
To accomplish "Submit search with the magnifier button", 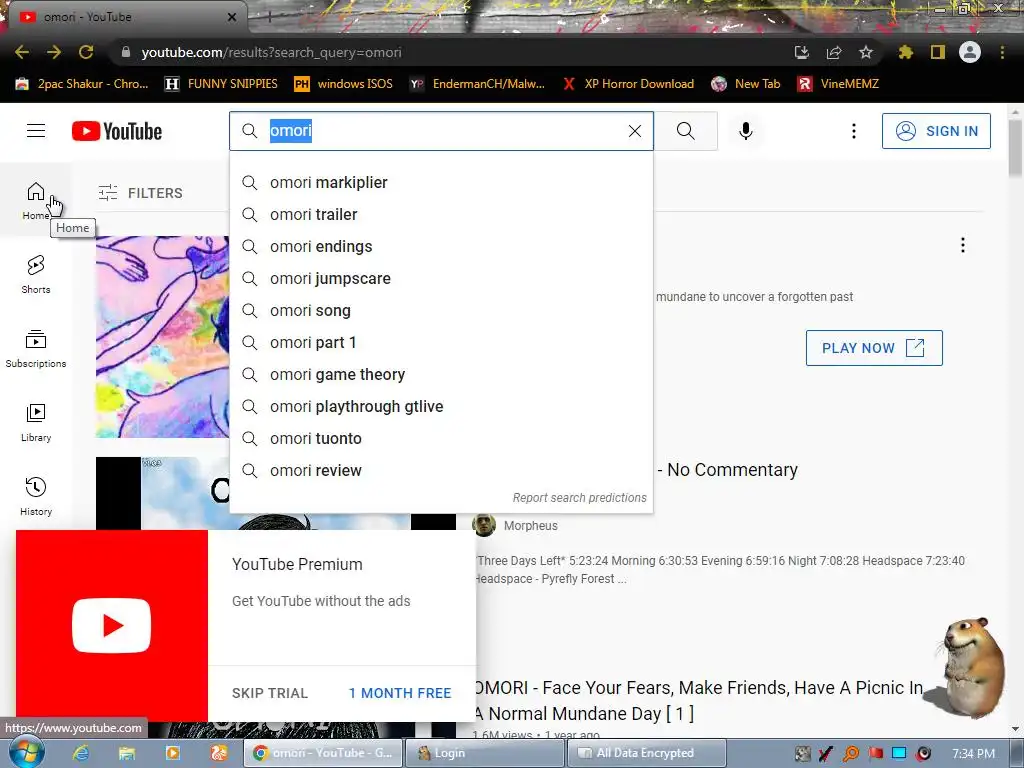I will pos(686,131).
